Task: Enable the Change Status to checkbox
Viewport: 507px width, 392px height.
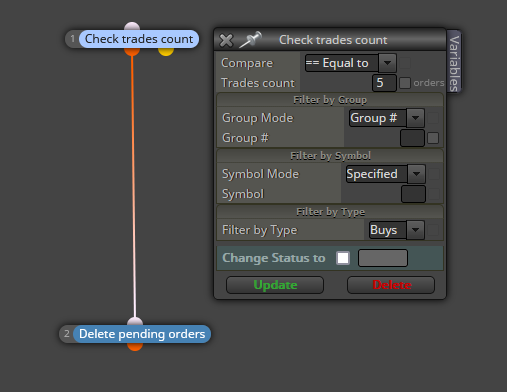Action: click(343, 258)
